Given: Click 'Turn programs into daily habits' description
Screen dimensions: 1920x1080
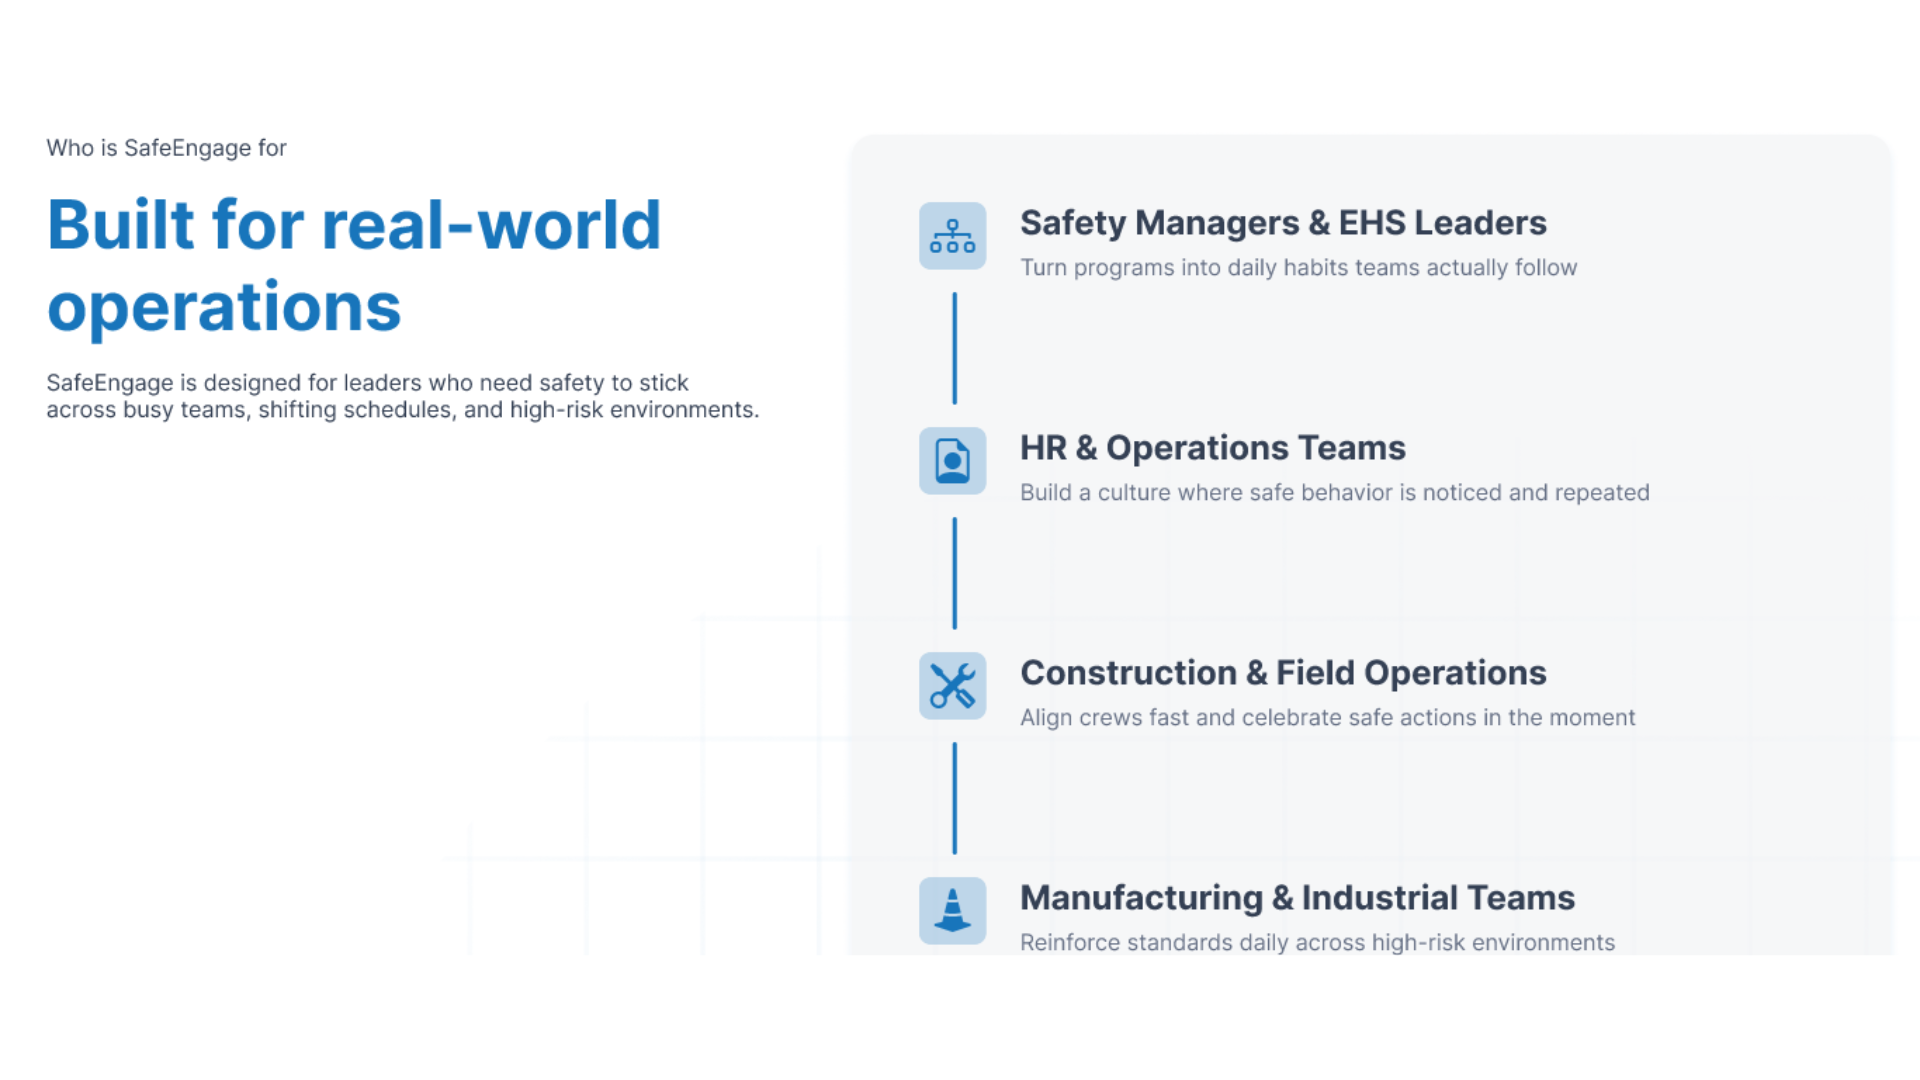Looking at the screenshot, I should [1298, 268].
